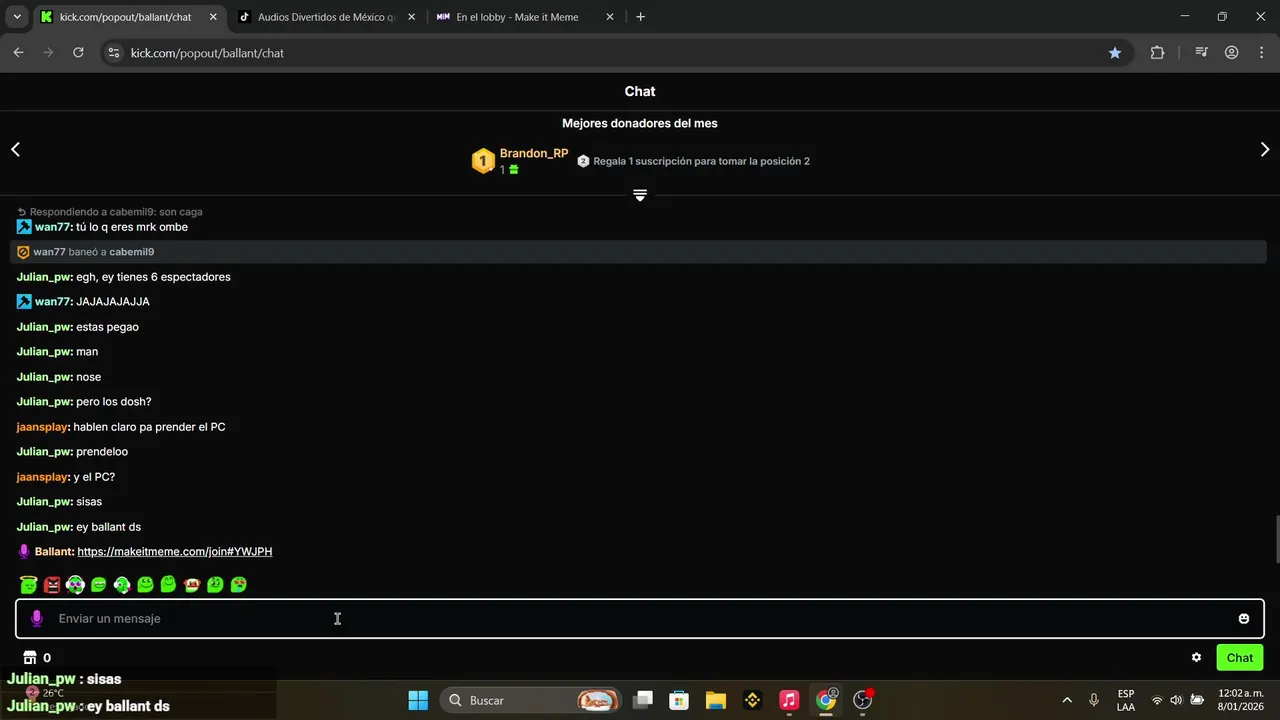Show hidden system tray icons

(1067, 700)
